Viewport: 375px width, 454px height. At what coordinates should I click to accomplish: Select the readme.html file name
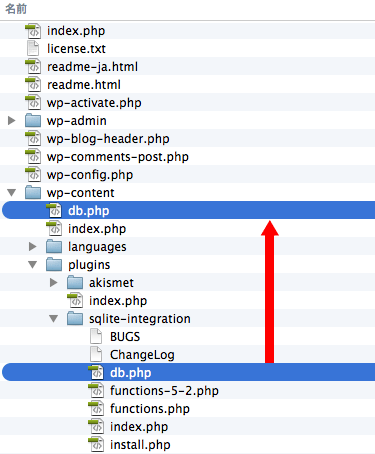coord(84,85)
